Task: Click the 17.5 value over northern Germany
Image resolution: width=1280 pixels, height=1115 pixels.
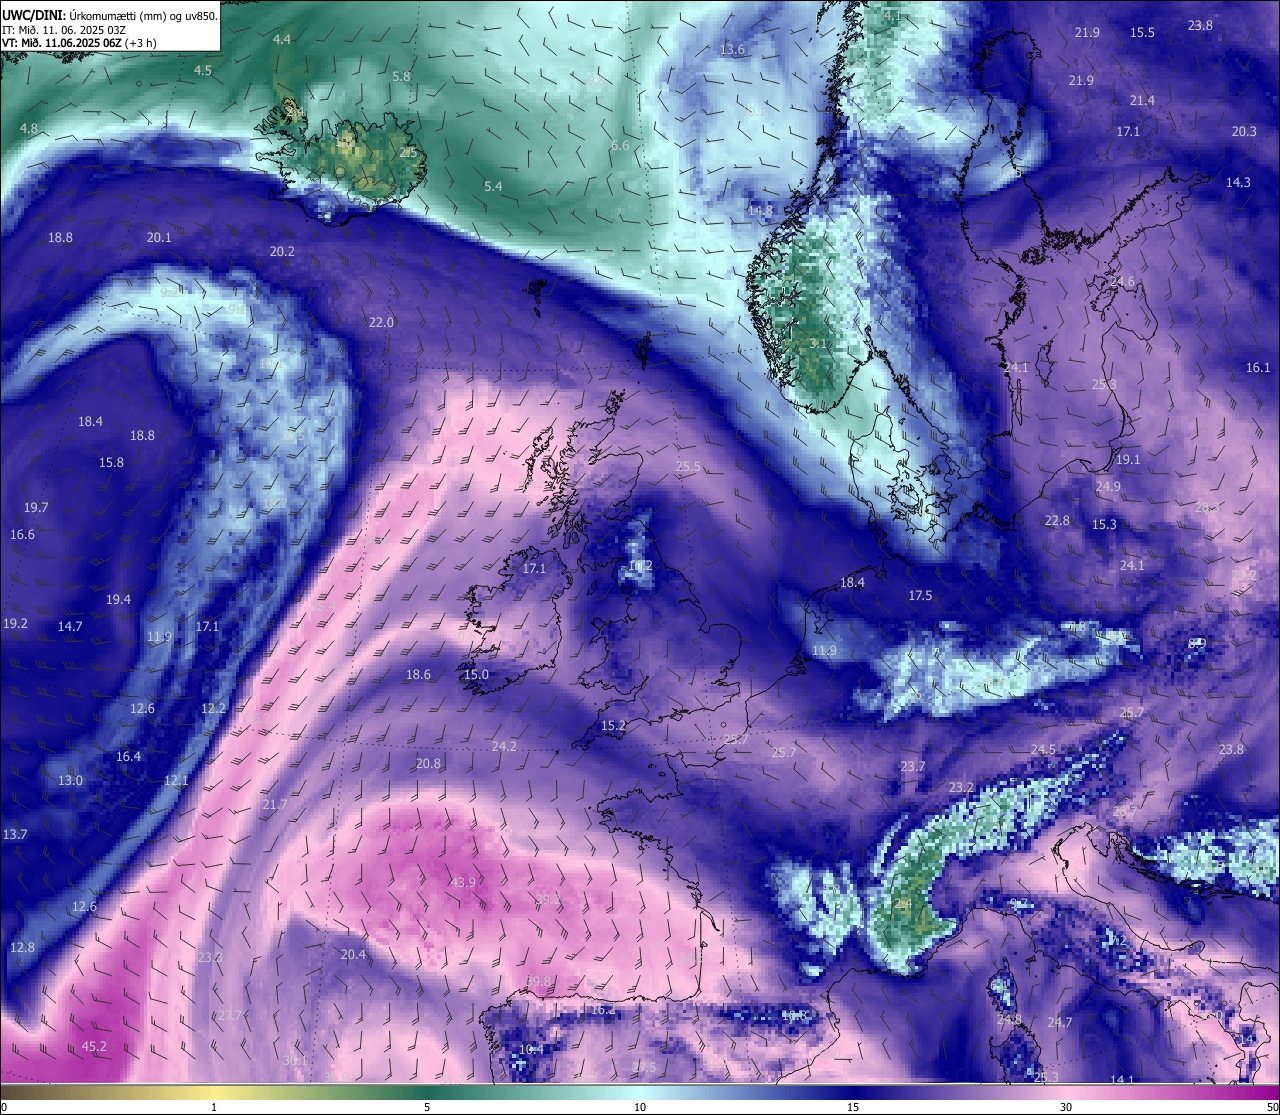Action: tap(920, 595)
